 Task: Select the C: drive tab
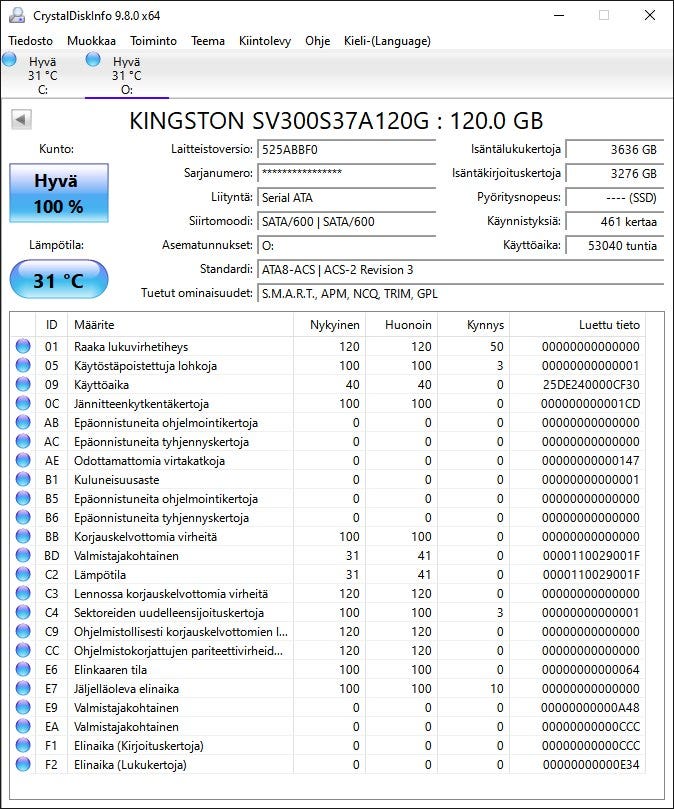42,75
